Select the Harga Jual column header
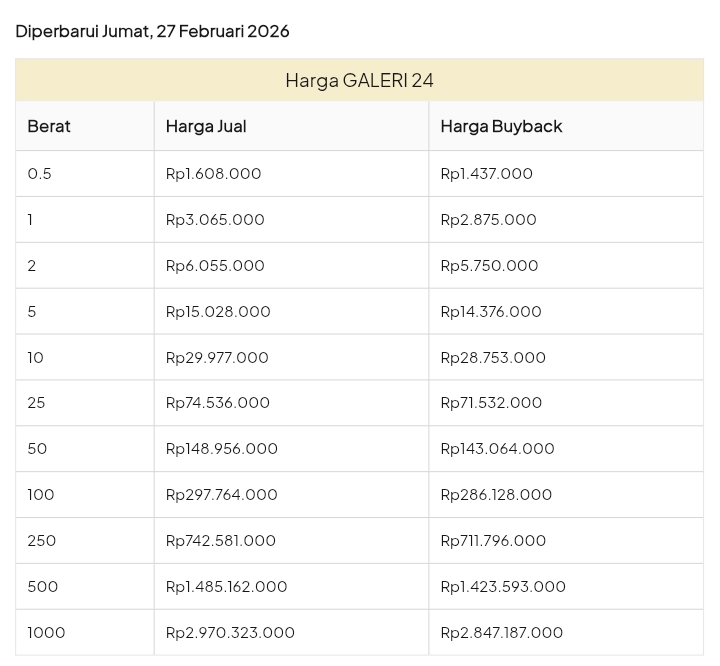Image resolution: width=720 pixels, height=666 pixels. [206, 126]
